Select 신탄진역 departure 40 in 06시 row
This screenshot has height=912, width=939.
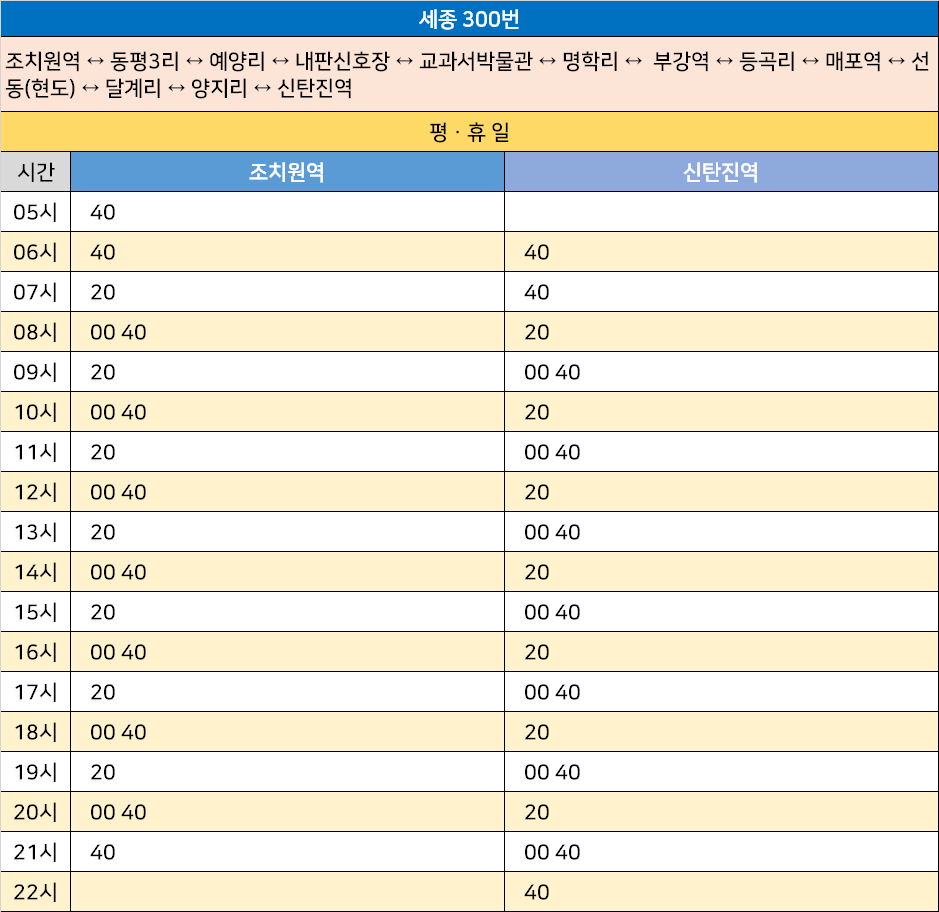(537, 252)
